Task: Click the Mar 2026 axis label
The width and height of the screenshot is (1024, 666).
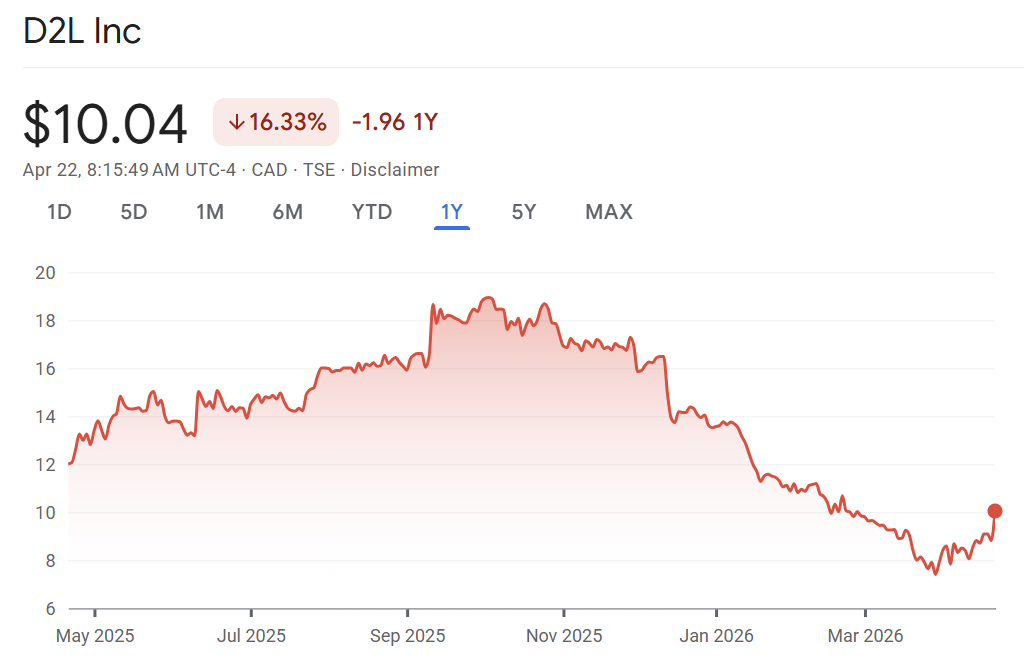Action: [x=865, y=636]
